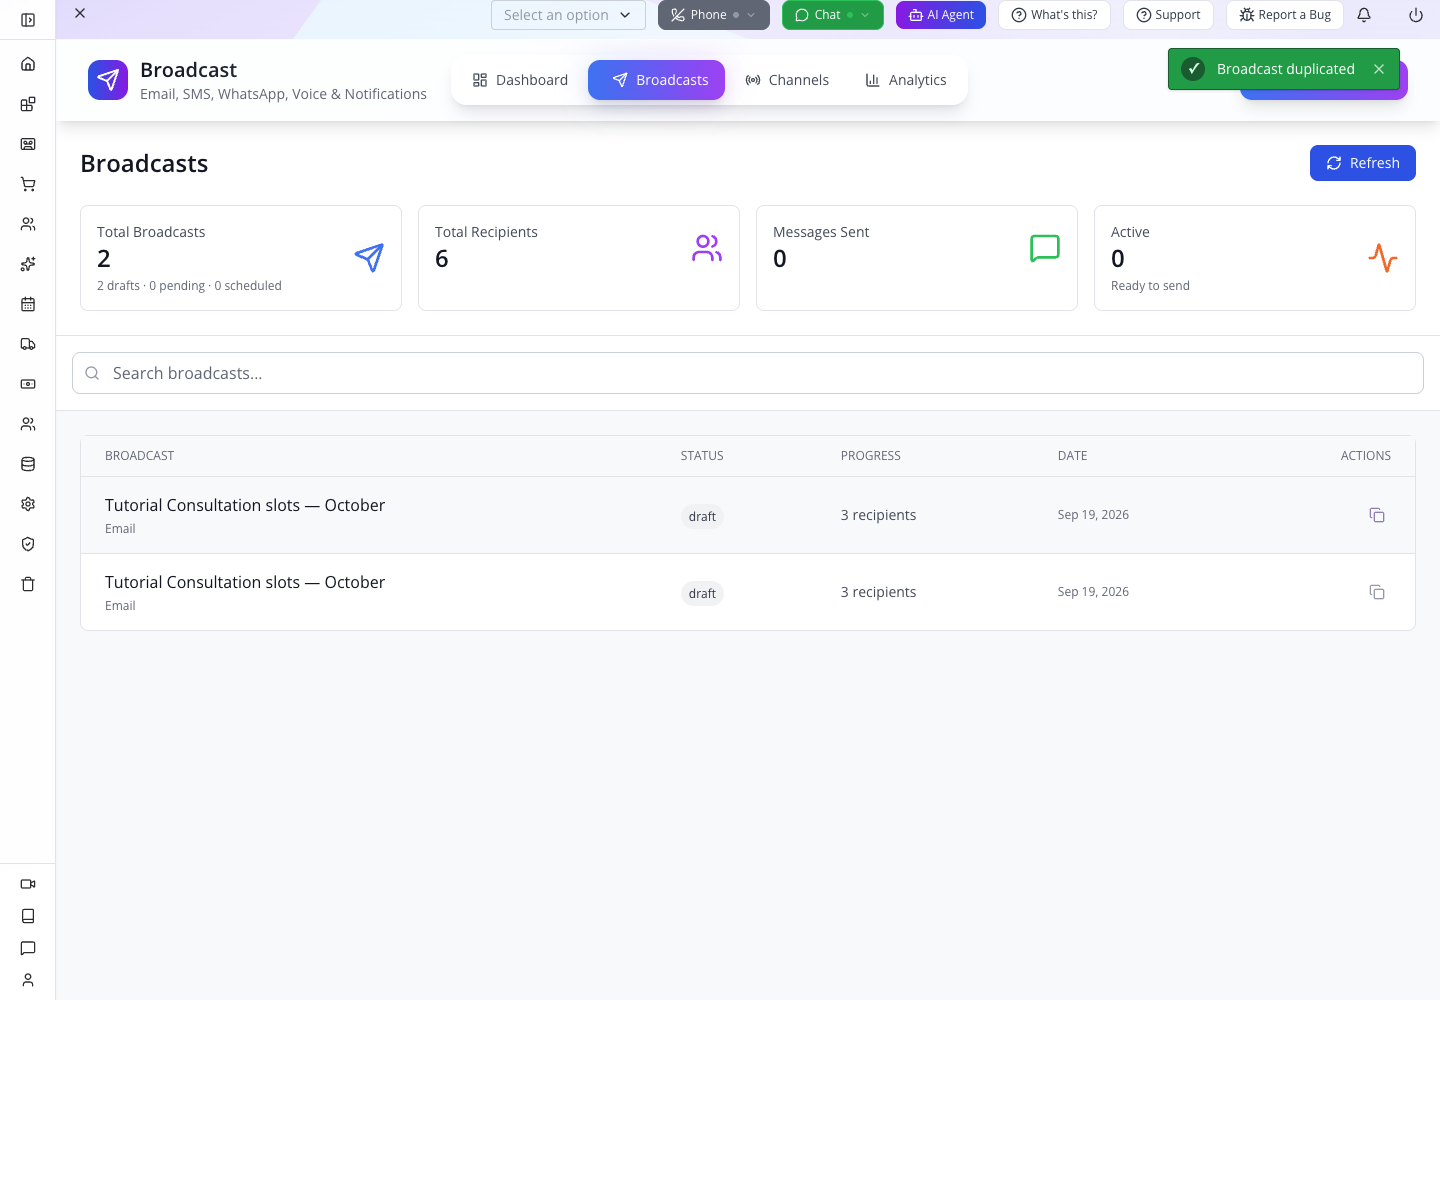Open the single-user profile sidebar icon
Viewport: 1440px width, 1200px height.
tap(28, 980)
